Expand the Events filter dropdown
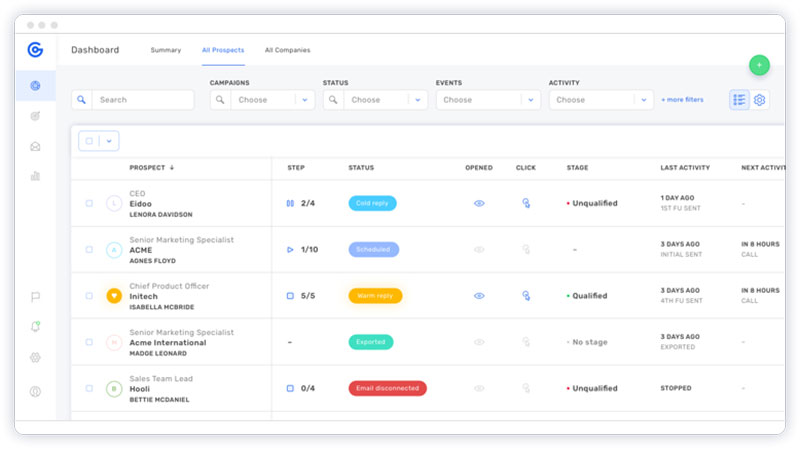 pos(531,100)
